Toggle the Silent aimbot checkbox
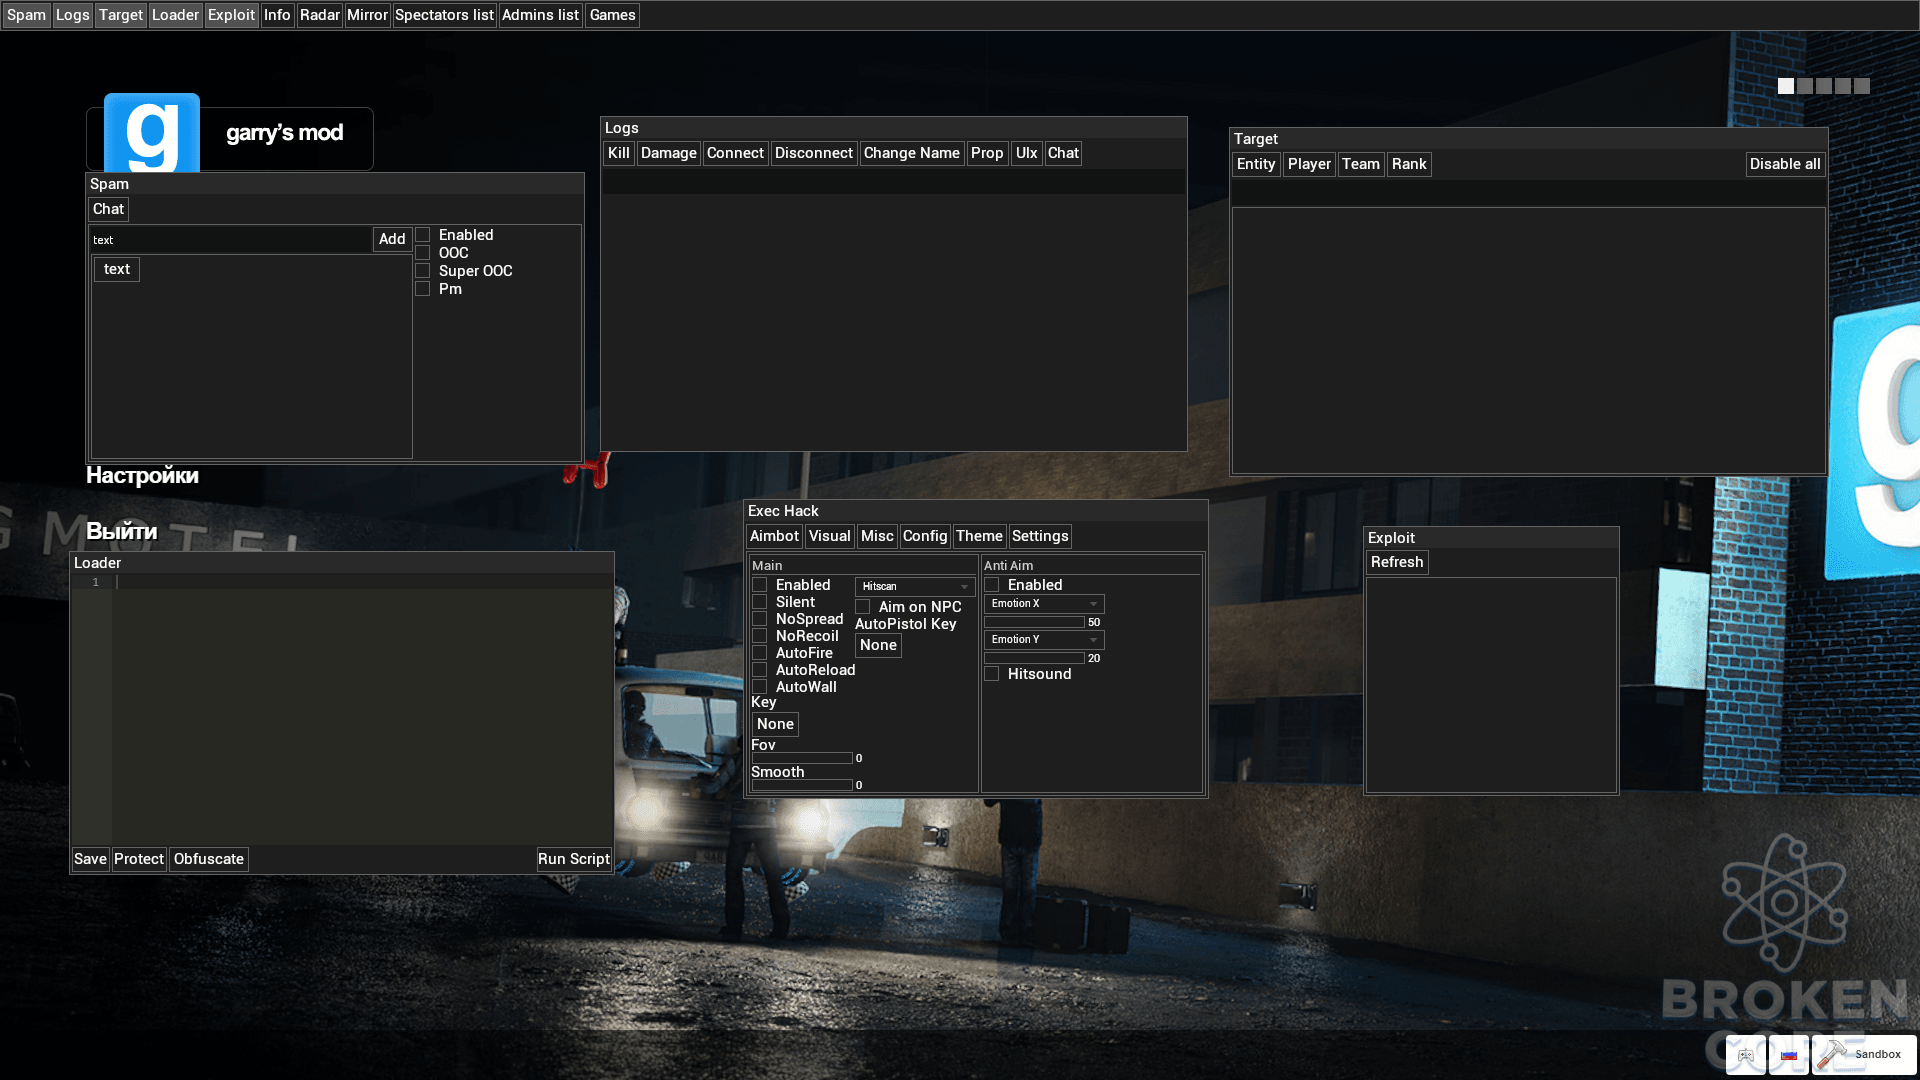Viewport: 1920px width, 1080px height. (760, 602)
